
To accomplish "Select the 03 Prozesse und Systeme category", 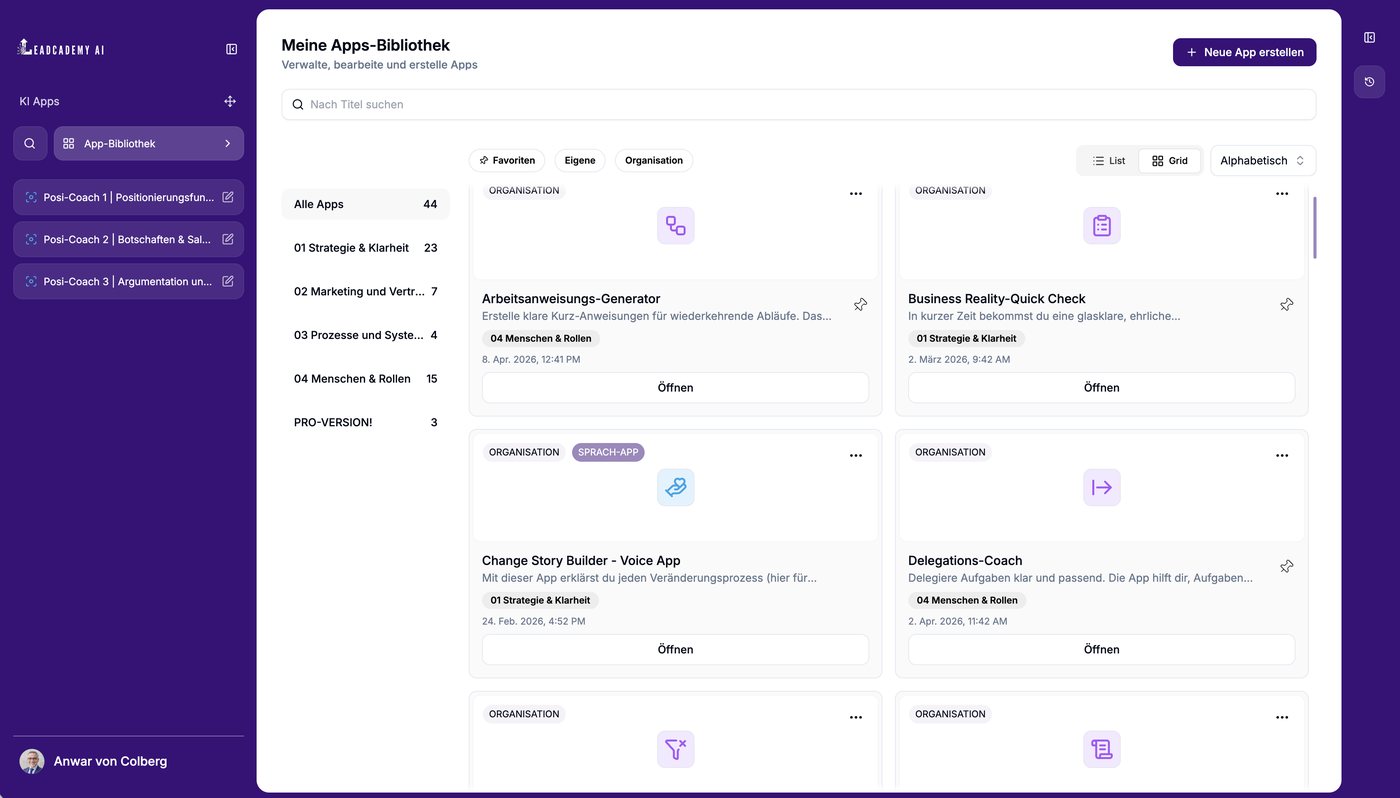I will (x=366, y=335).
